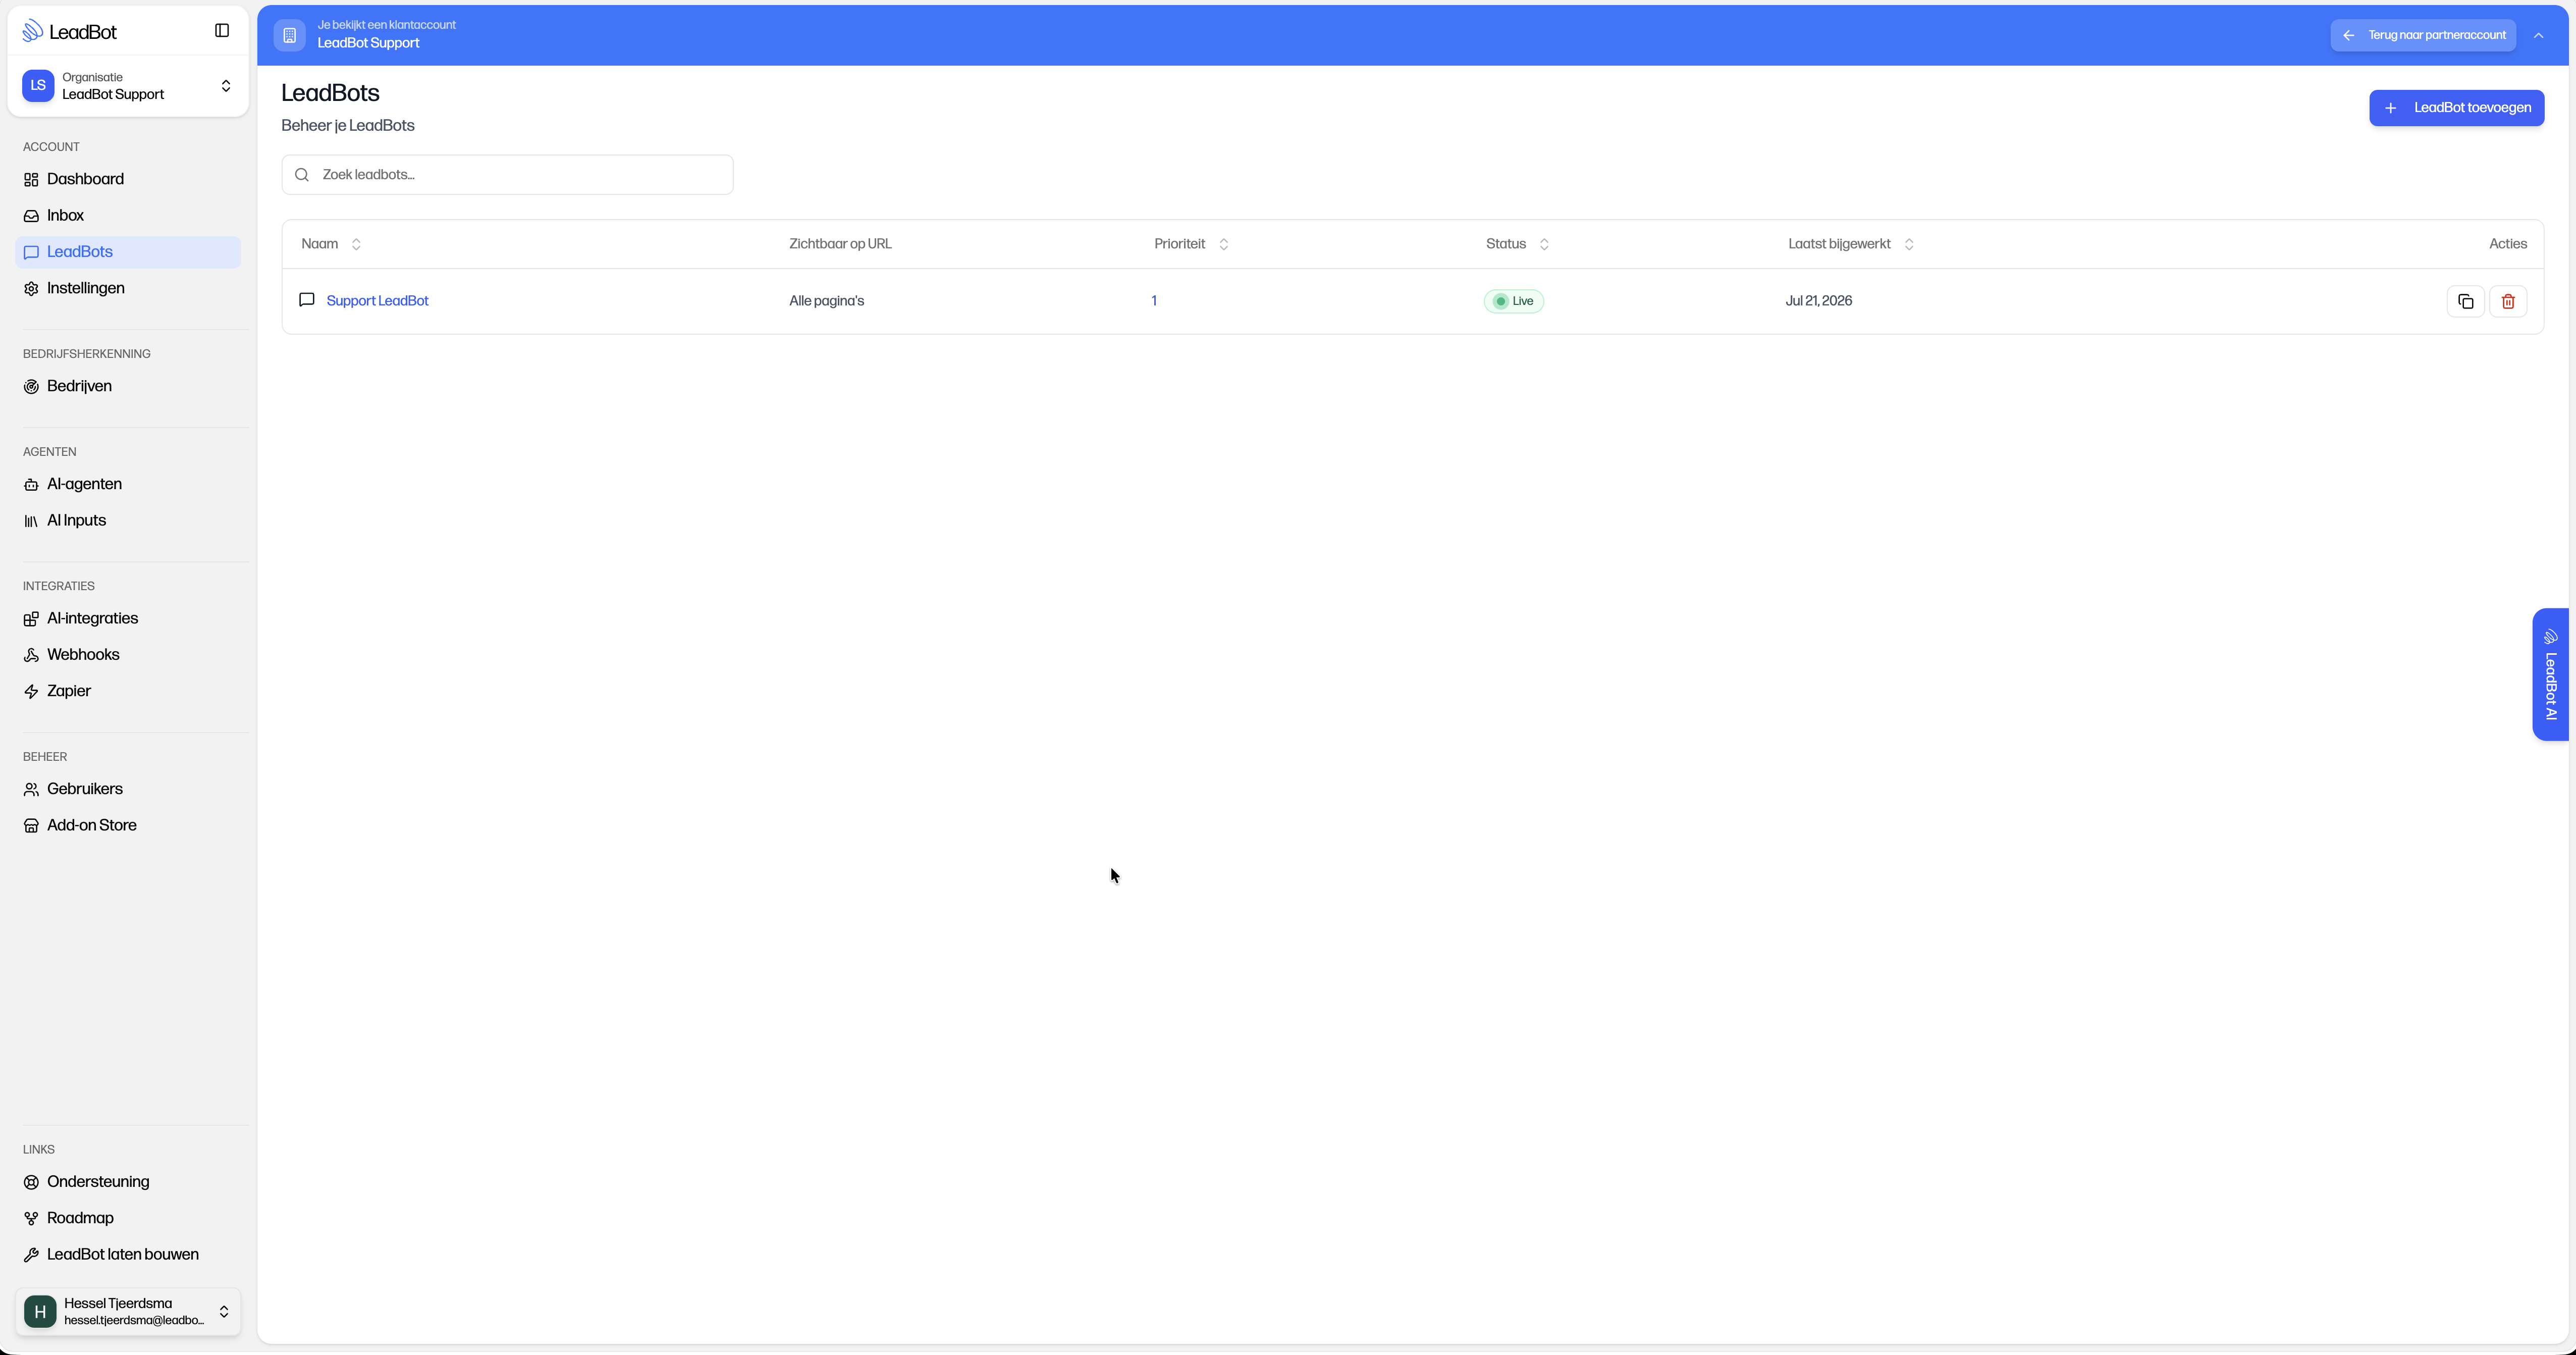This screenshot has height=1355, width=2576.
Task: Click the Live status badge
Action: [1513, 301]
